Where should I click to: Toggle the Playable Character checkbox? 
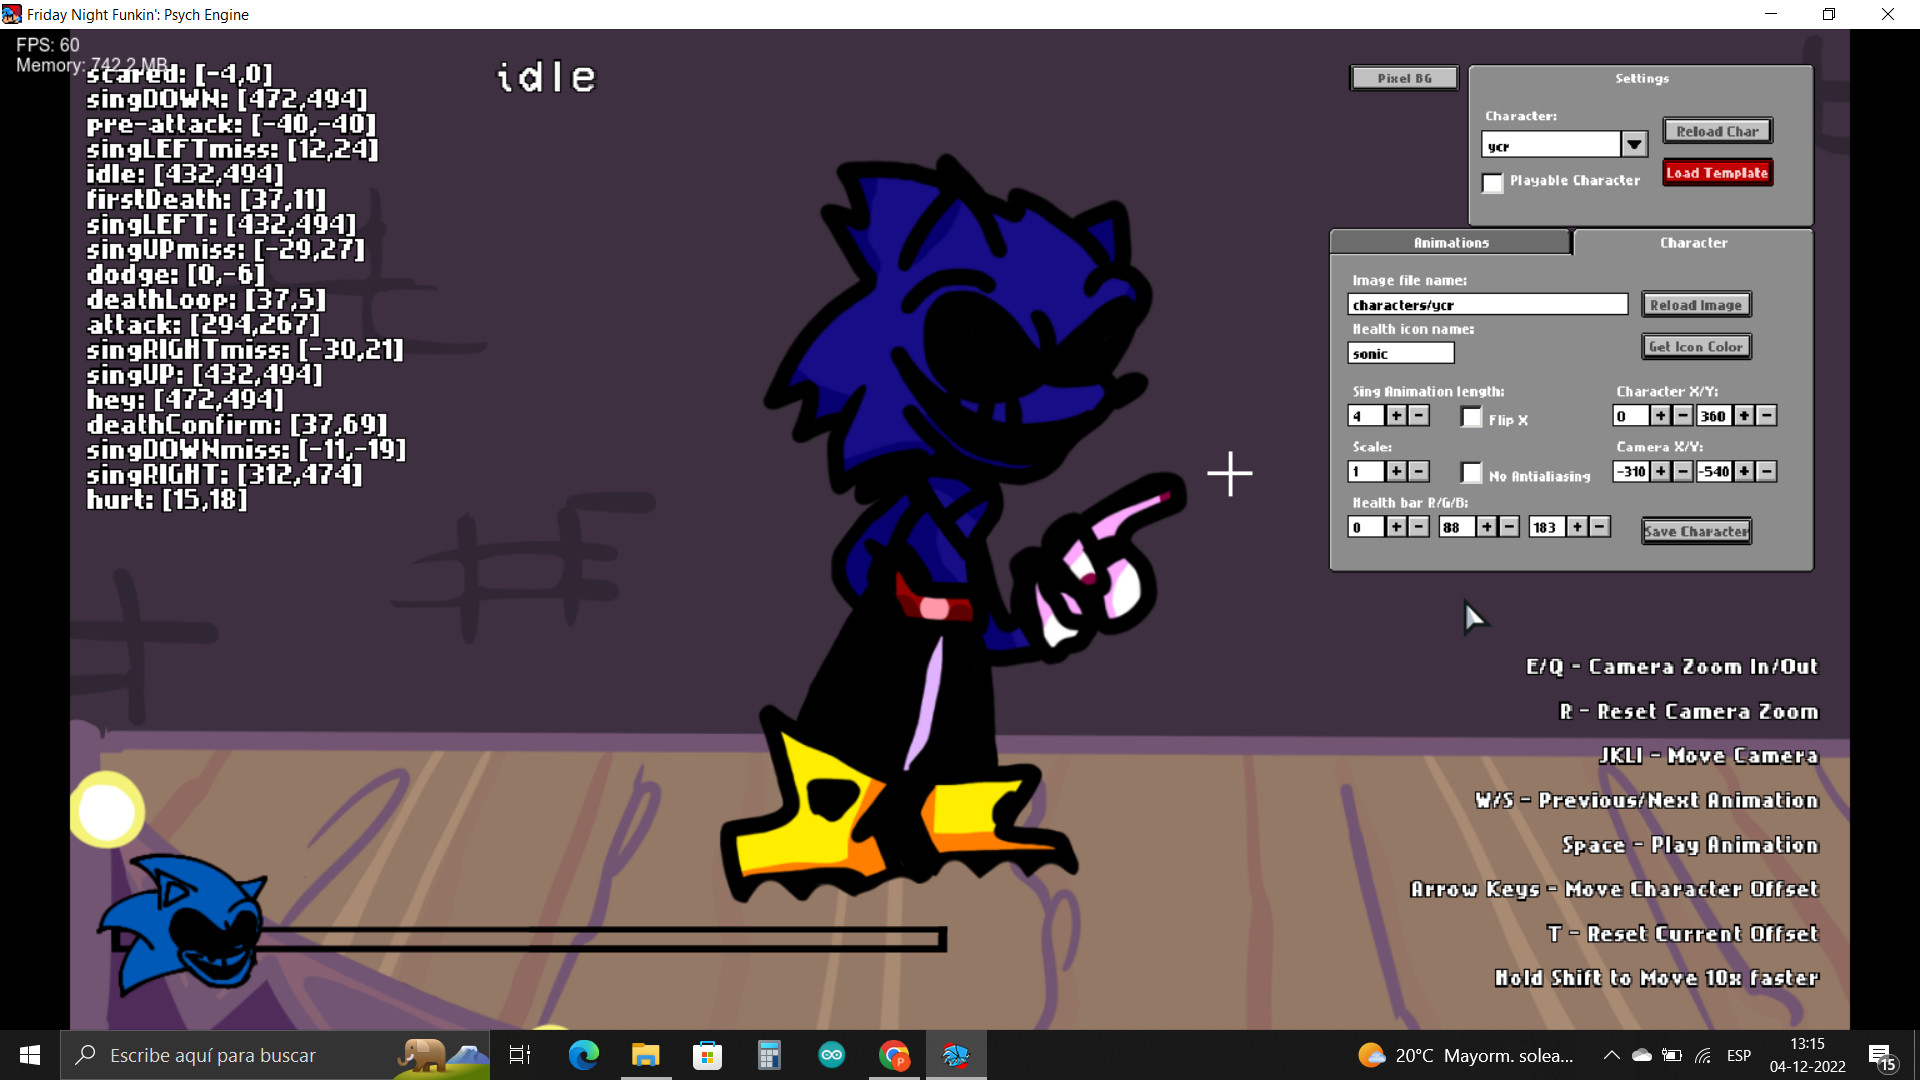pos(1493,183)
